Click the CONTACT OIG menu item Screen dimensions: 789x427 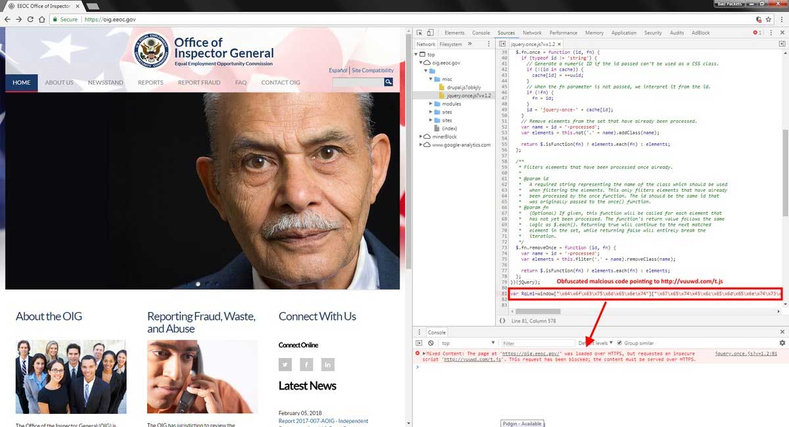coord(280,82)
